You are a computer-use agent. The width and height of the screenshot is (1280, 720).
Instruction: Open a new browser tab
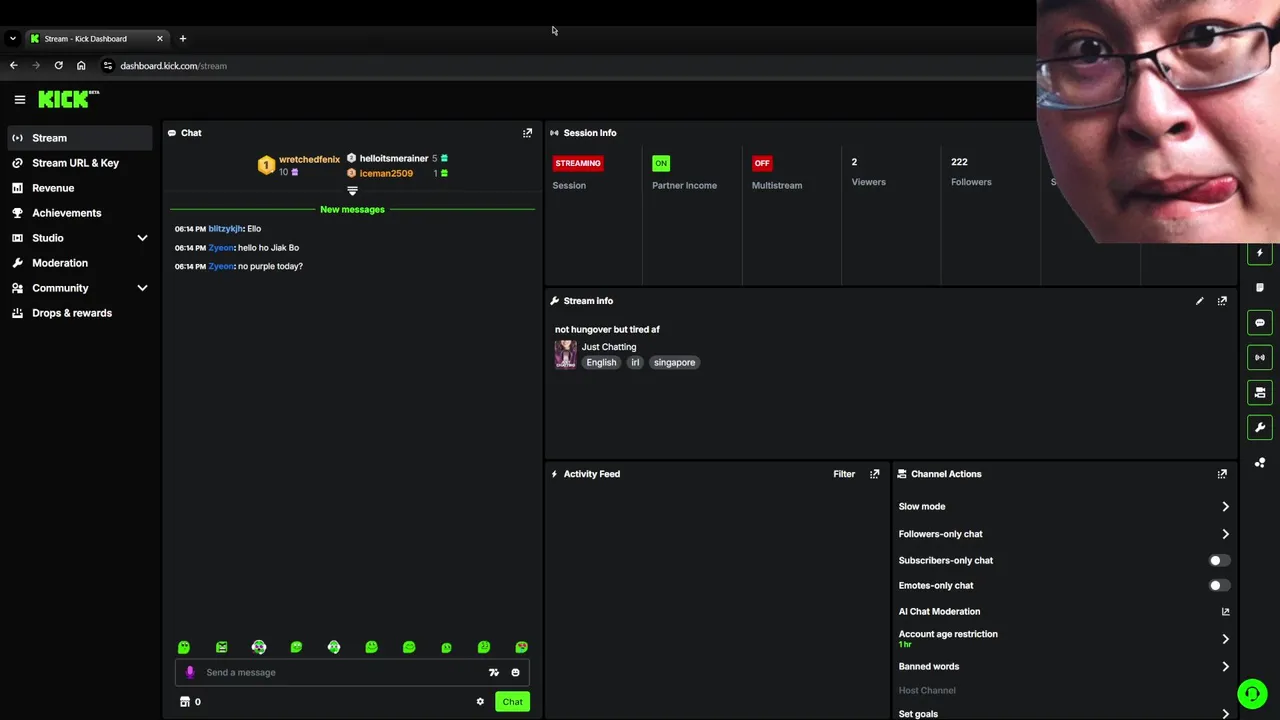coord(182,39)
